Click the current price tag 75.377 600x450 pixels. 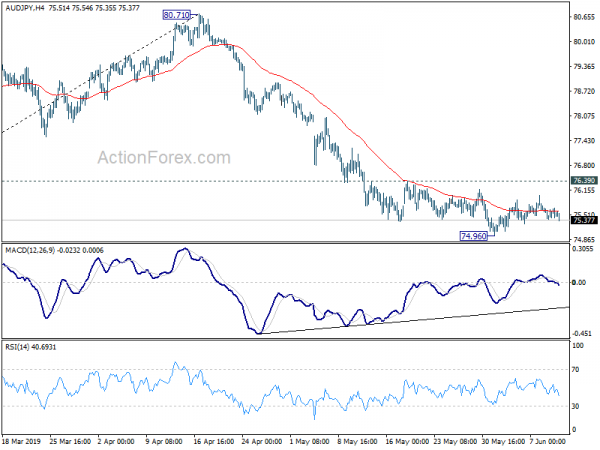(584, 220)
